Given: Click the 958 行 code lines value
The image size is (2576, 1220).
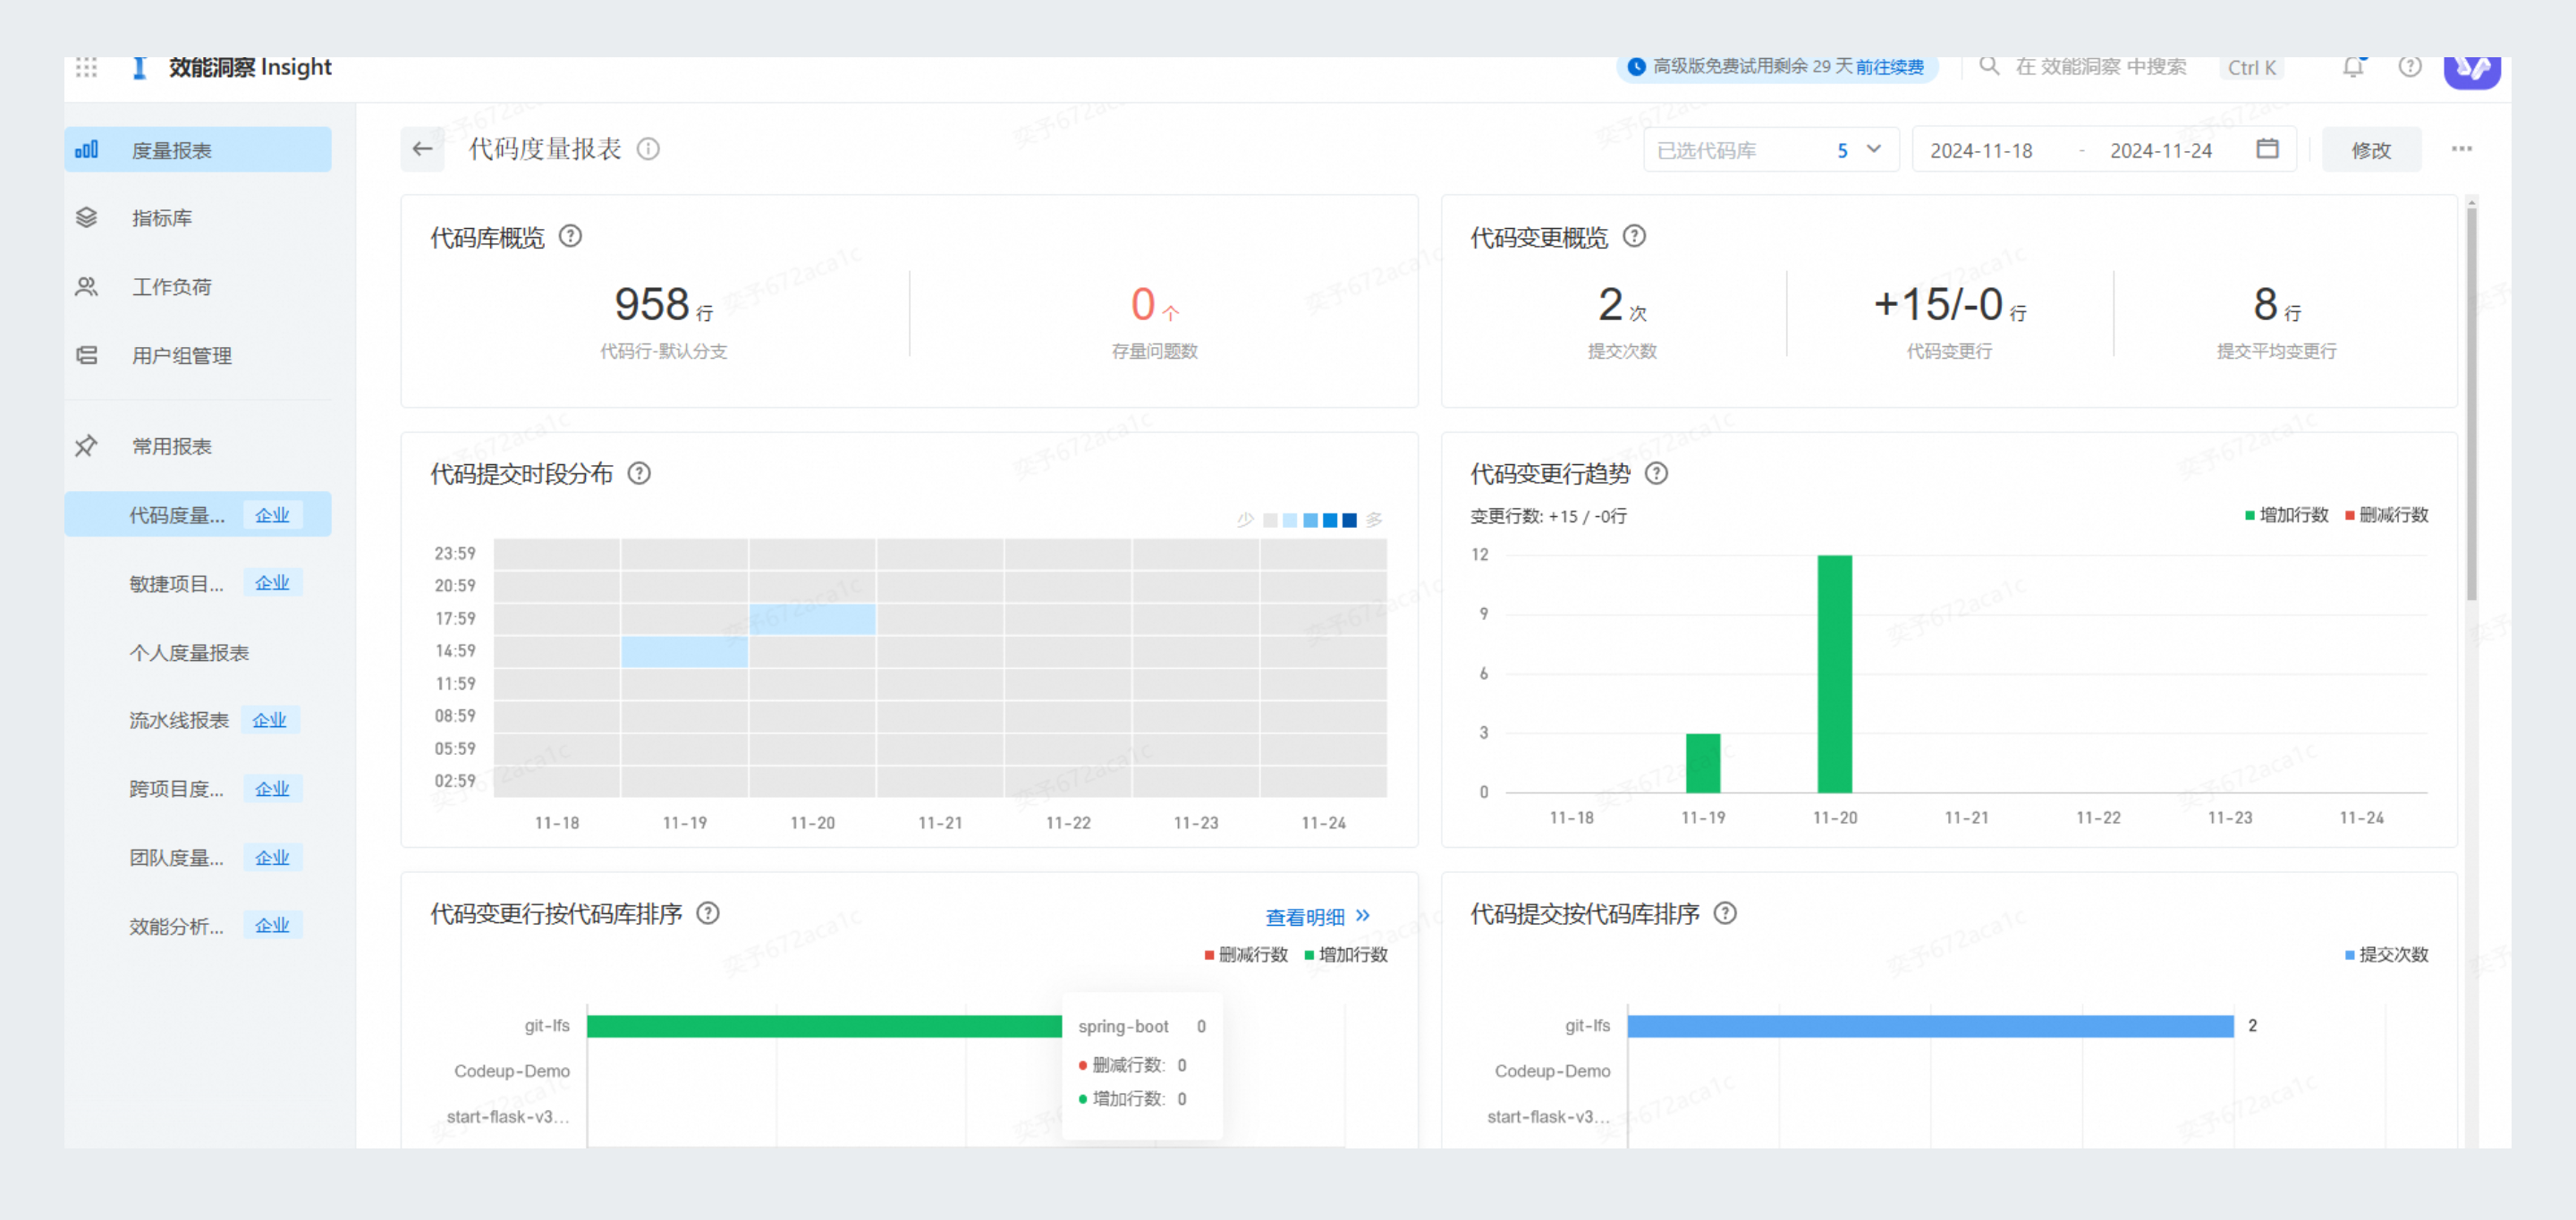Looking at the screenshot, I should click(x=663, y=305).
